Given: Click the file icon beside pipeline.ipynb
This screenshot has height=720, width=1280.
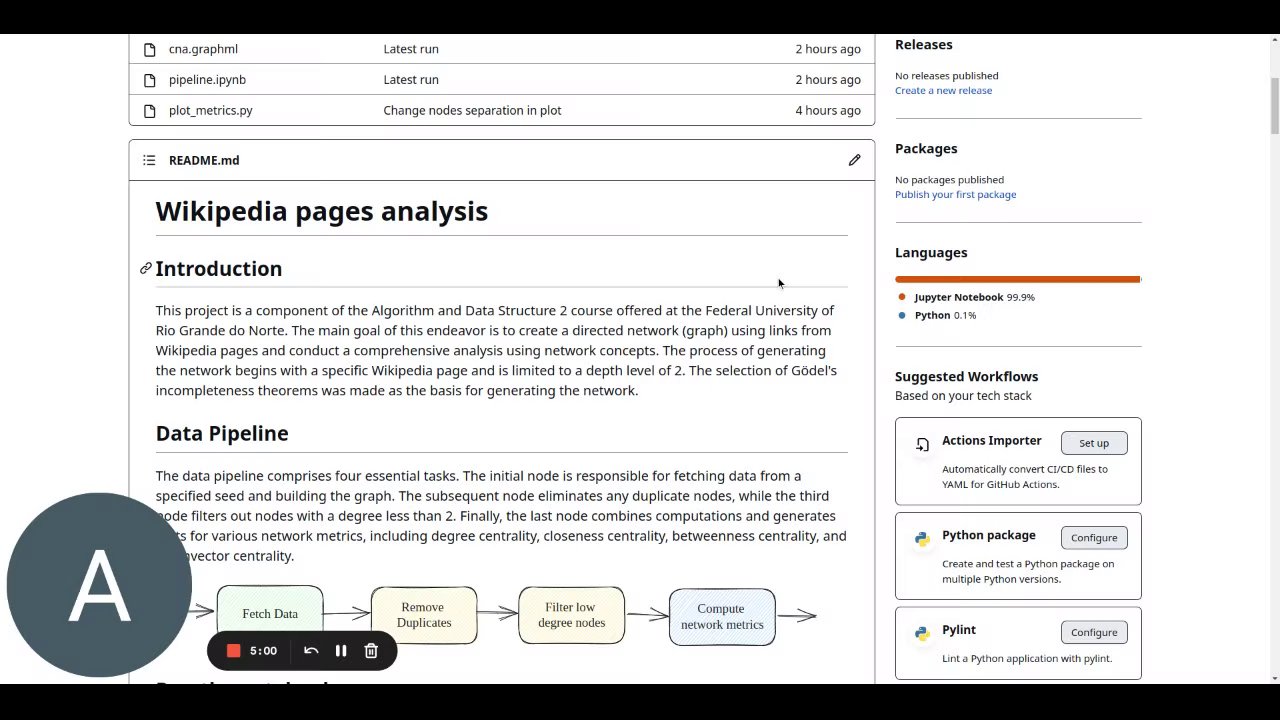Looking at the screenshot, I should point(149,80).
